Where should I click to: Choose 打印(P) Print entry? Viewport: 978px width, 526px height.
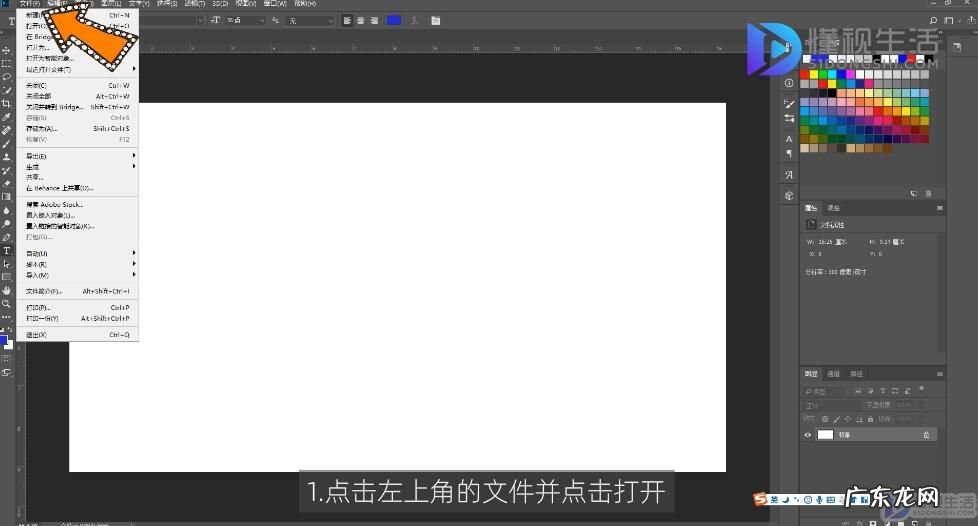pos(77,308)
